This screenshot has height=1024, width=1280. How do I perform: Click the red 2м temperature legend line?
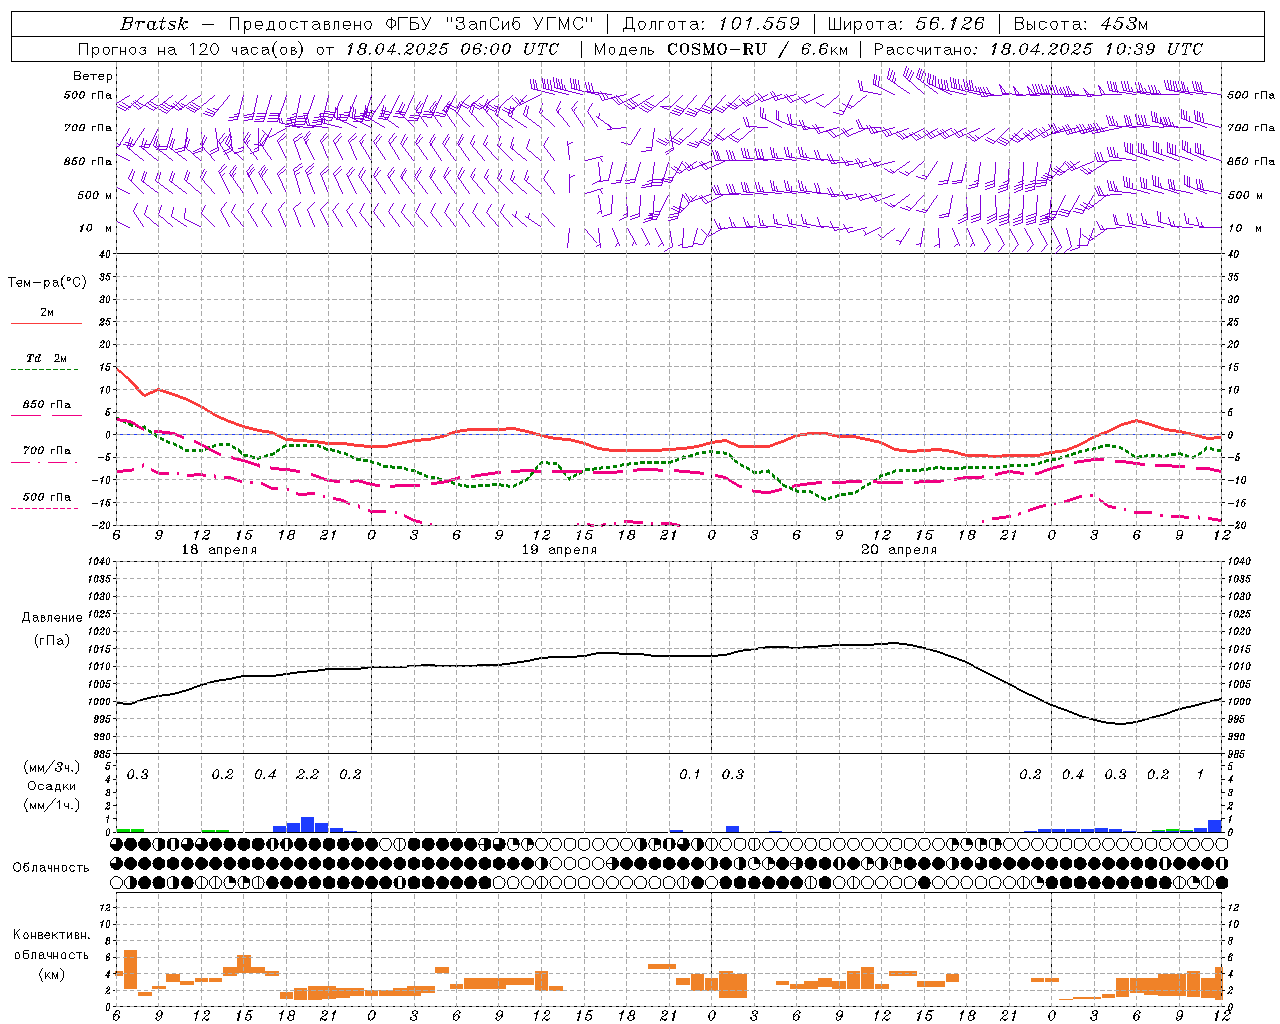click(46, 323)
